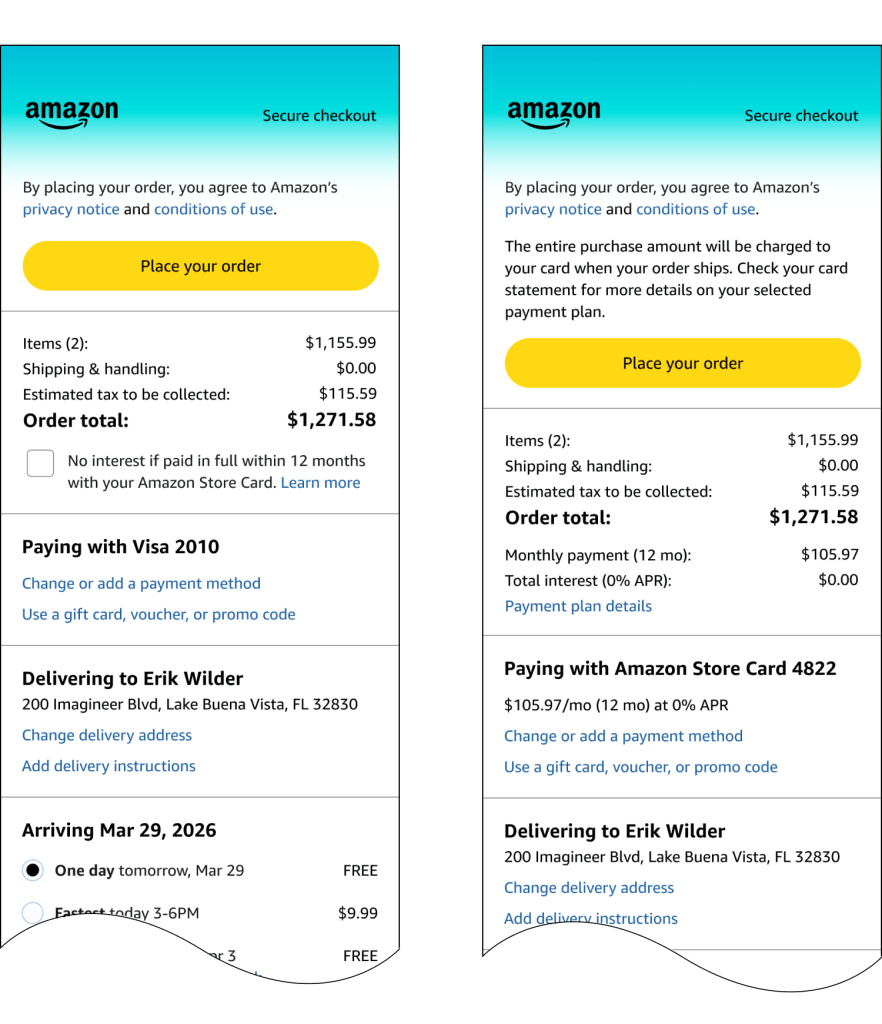Viewport: 882px width, 1024px height.
Task: Change payment method under Amazon Store Card 4822
Action: point(623,736)
